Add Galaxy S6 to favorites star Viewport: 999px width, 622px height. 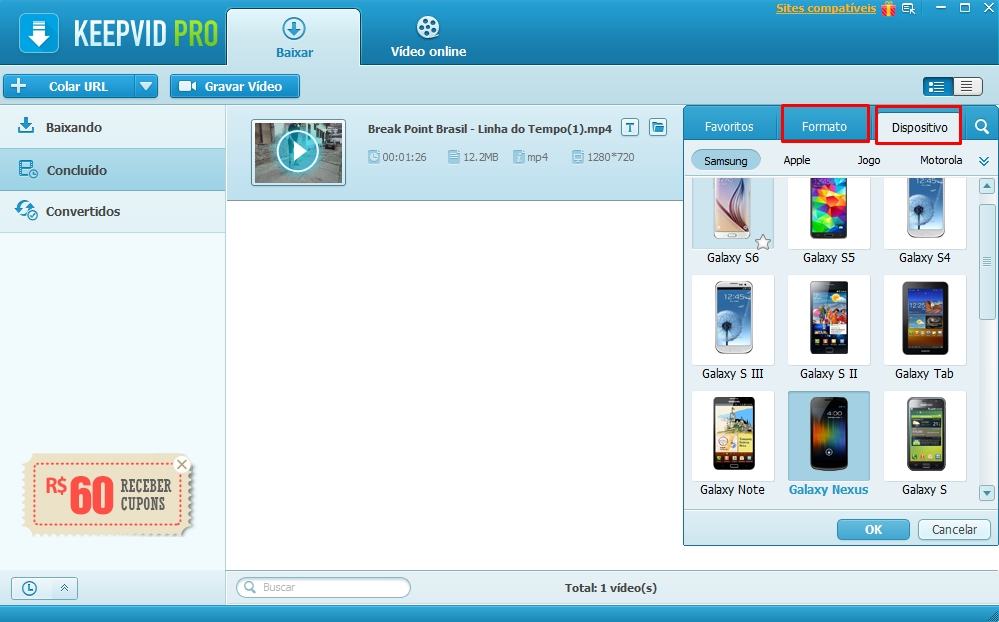coord(763,242)
